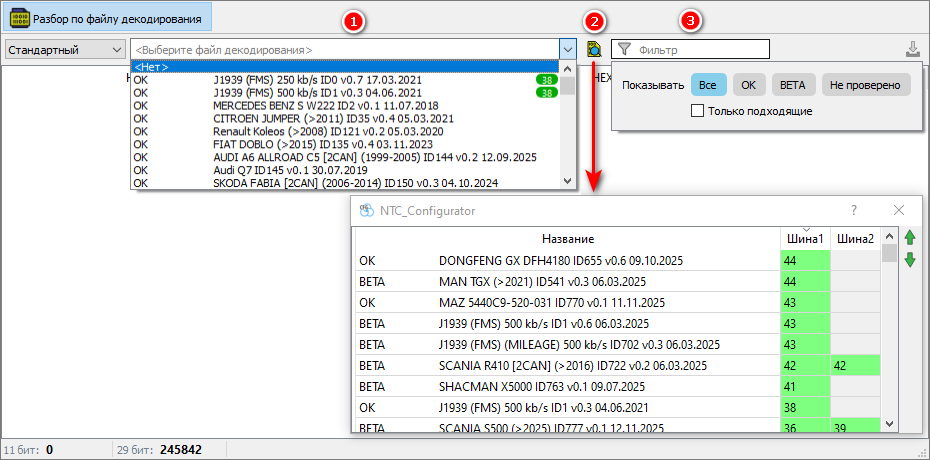This screenshot has height=460, width=930.
Task: Open the "Стандартный" dropdown
Action: 63,49
